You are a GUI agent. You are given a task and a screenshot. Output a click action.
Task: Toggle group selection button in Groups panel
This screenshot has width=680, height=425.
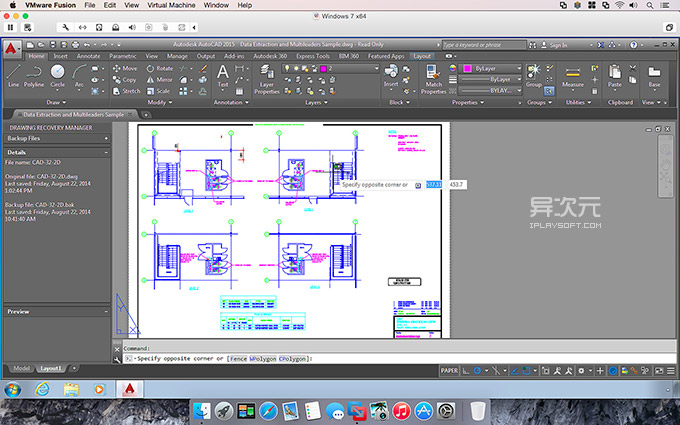(x=549, y=91)
